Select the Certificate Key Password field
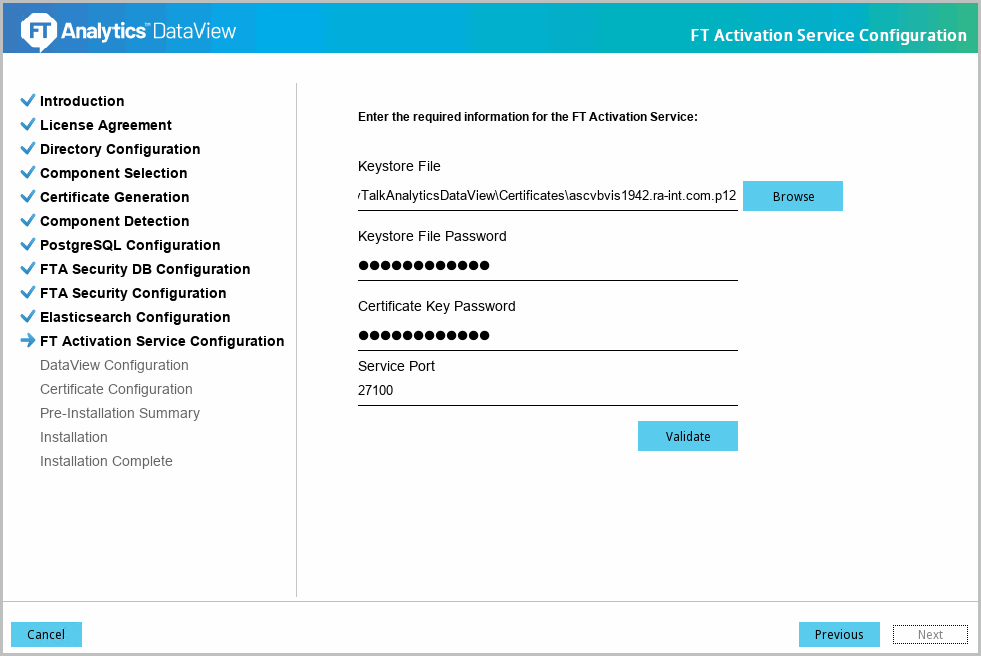The width and height of the screenshot is (981, 656). [x=547, y=336]
